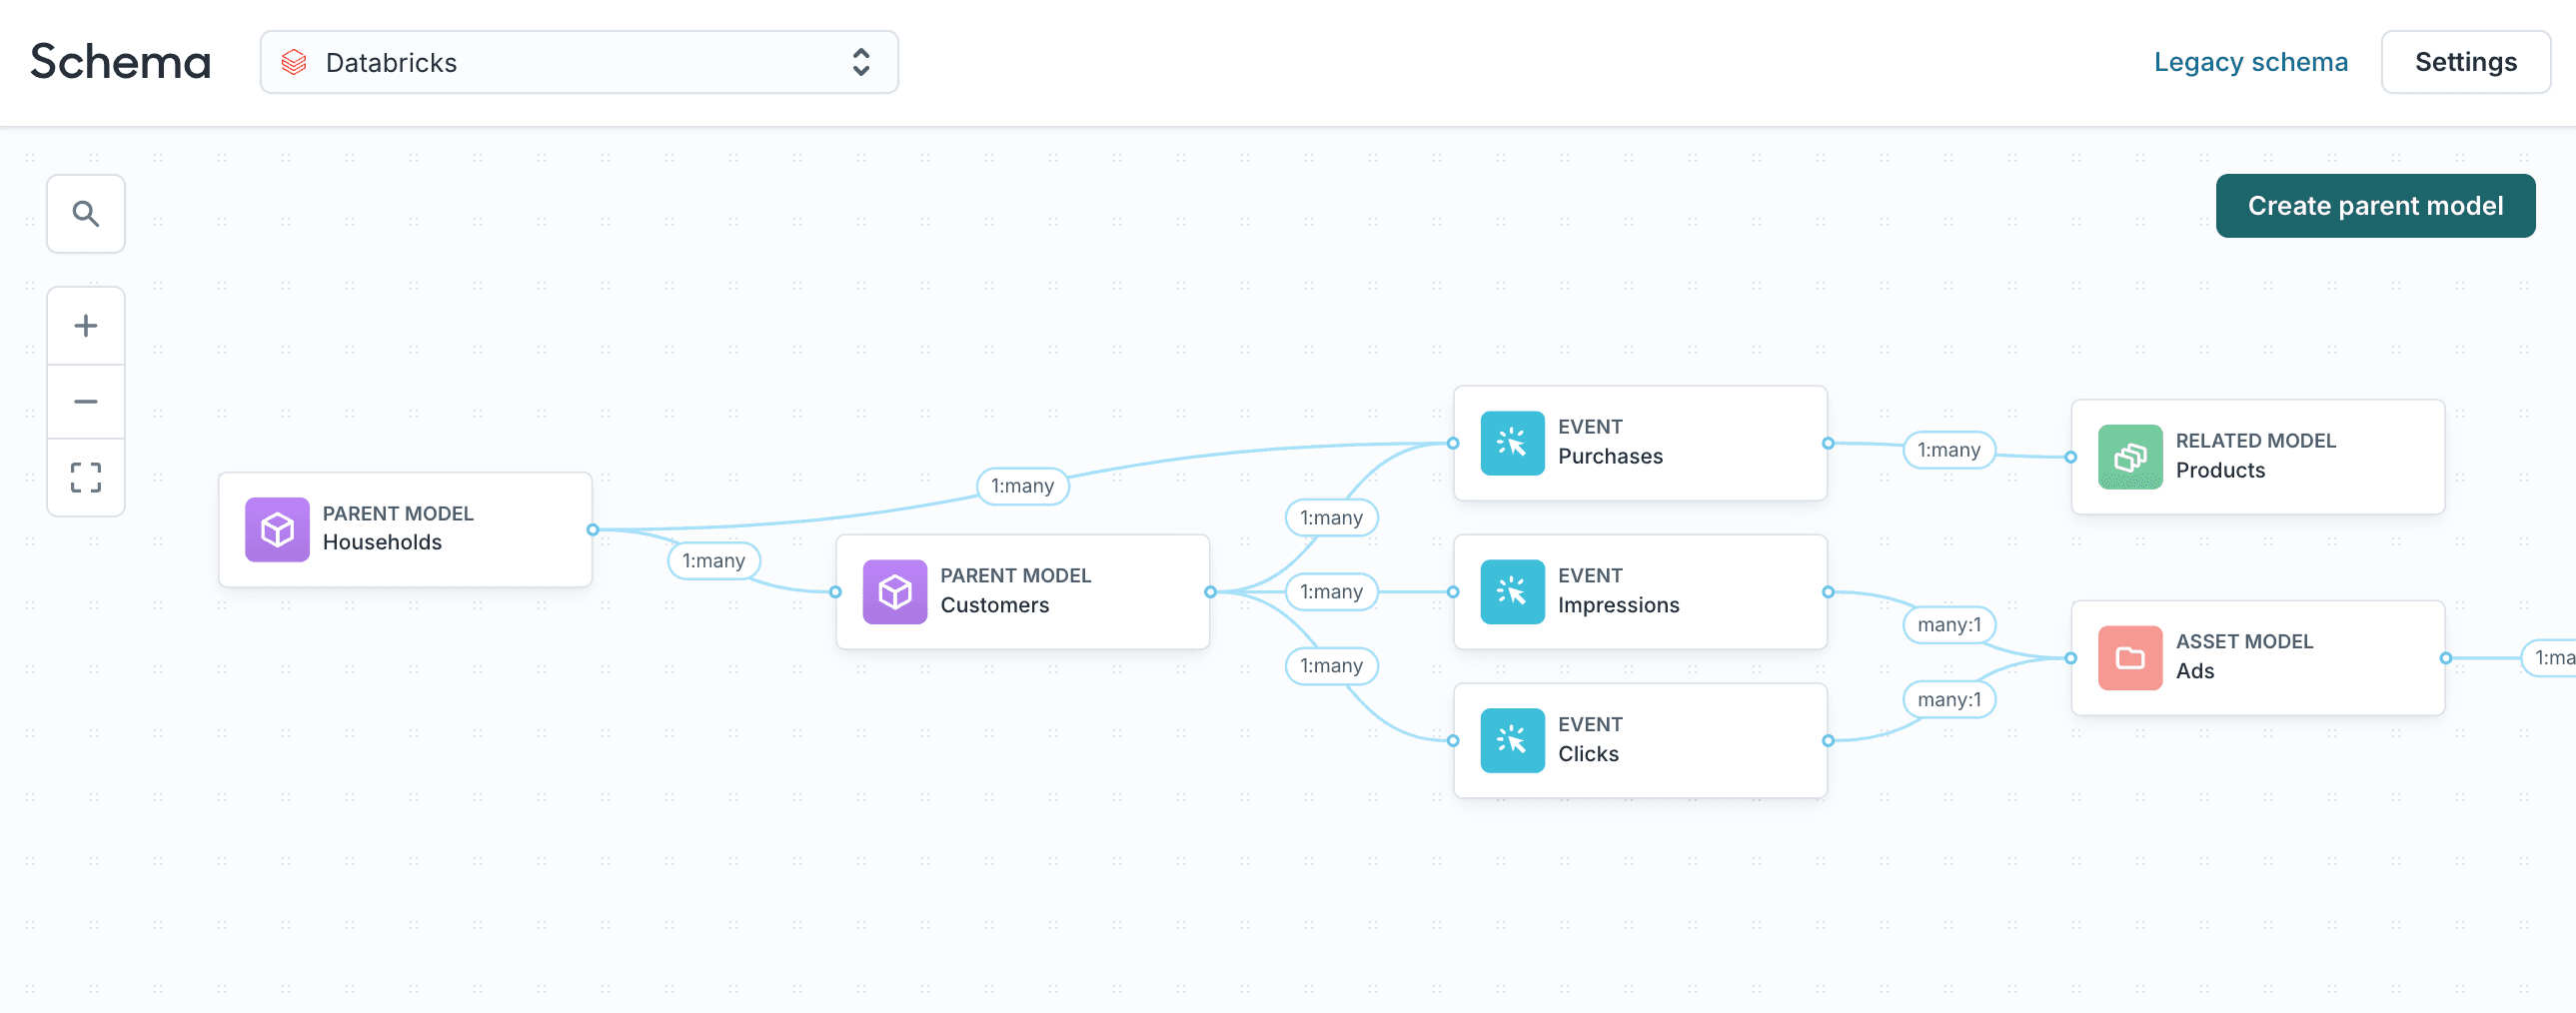The height and width of the screenshot is (1013, 2576).
Task: Click the 1:many label between Purchases and Products
Action: tap(1948, 450)
